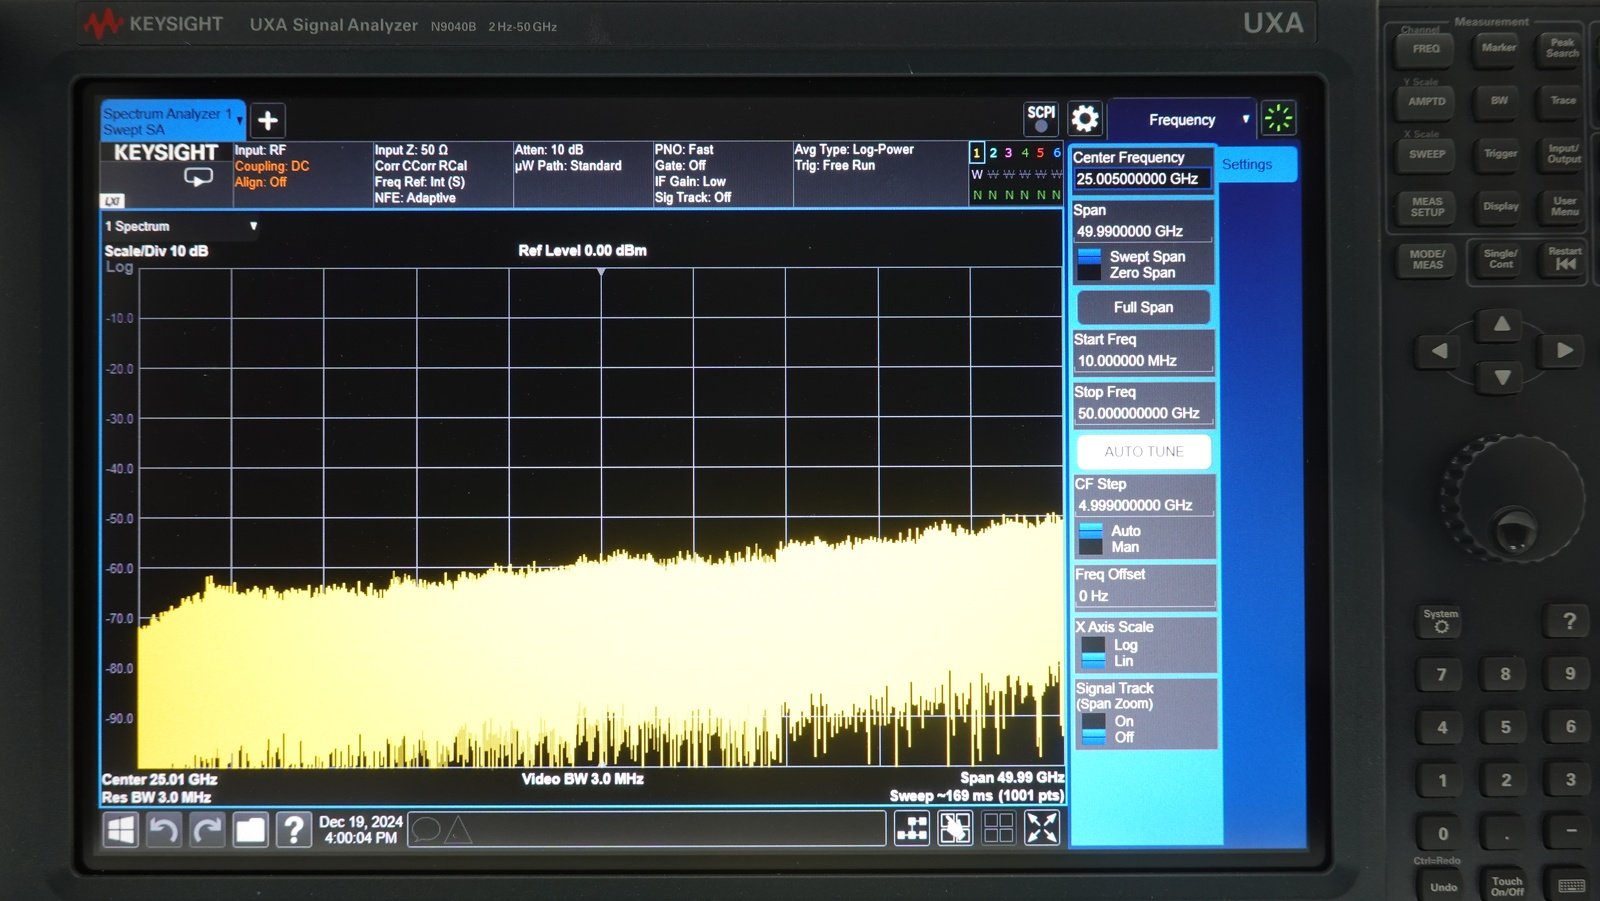
Task: Tap the marker triangle atop the spectrum graph
Action: point(601,272)
